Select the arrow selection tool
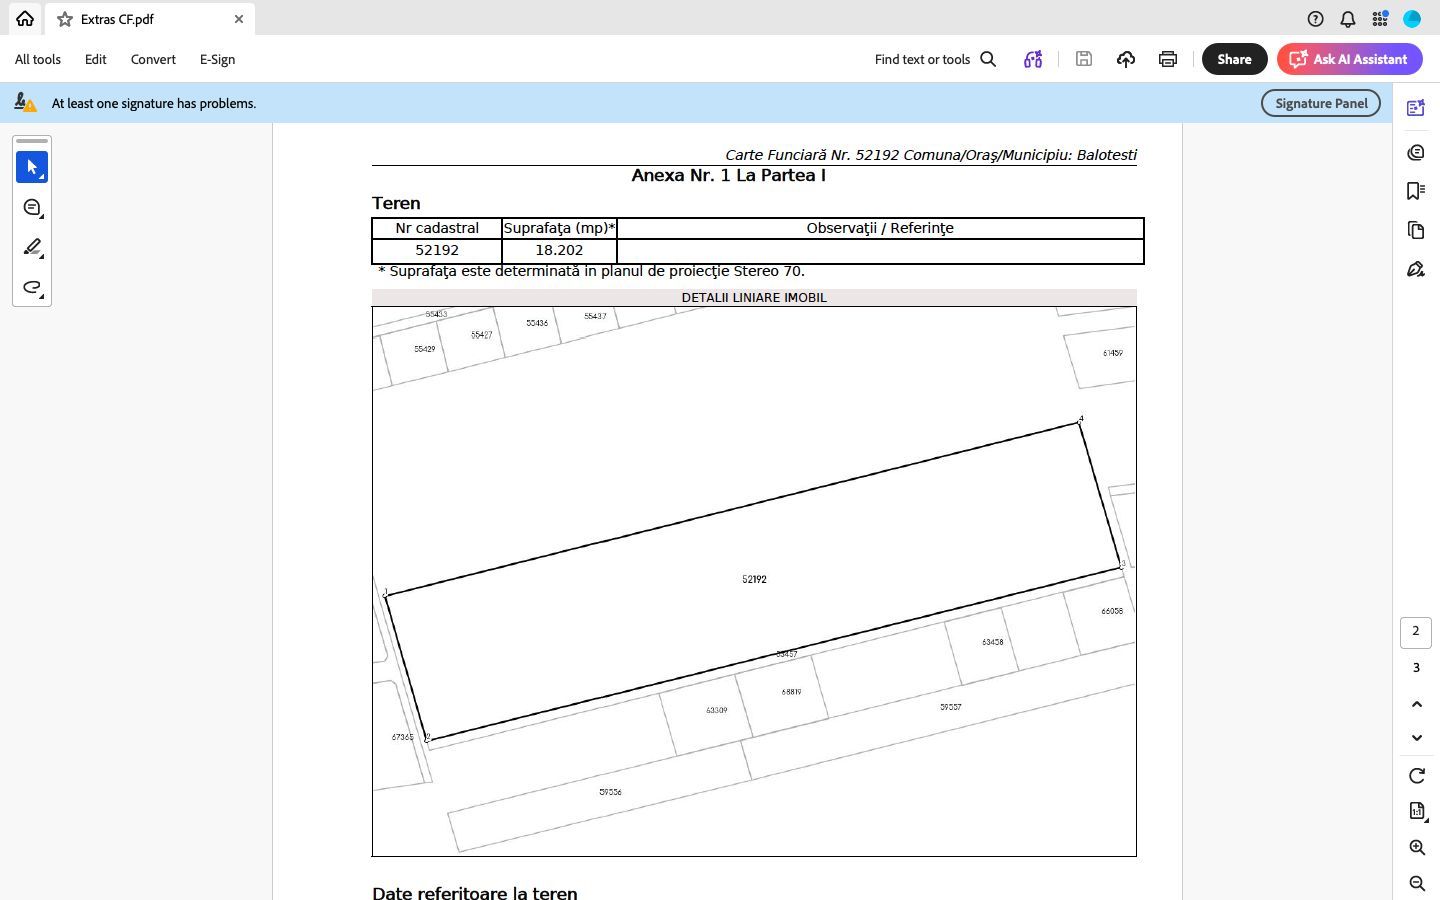 point(31,167)
